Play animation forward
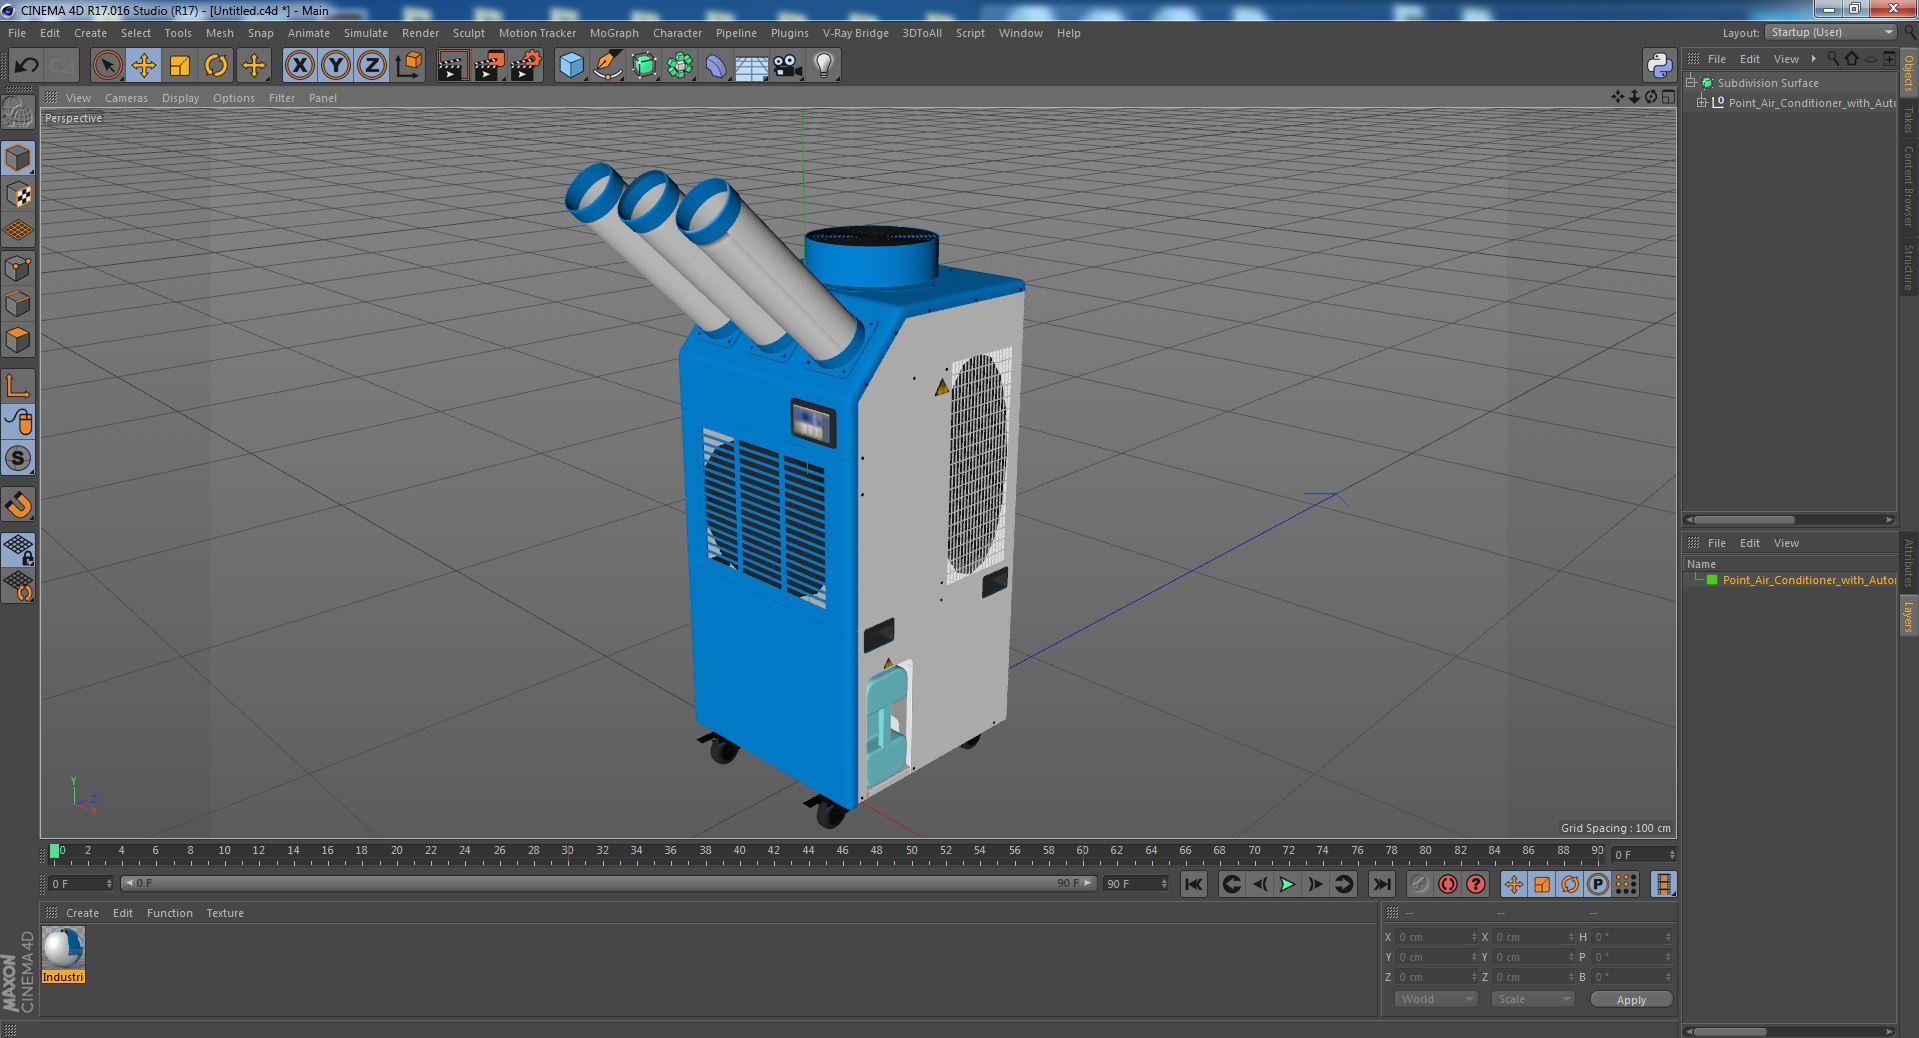Image resolution: width=1919 pixels, height=1038 pixels. point(1287,884)
